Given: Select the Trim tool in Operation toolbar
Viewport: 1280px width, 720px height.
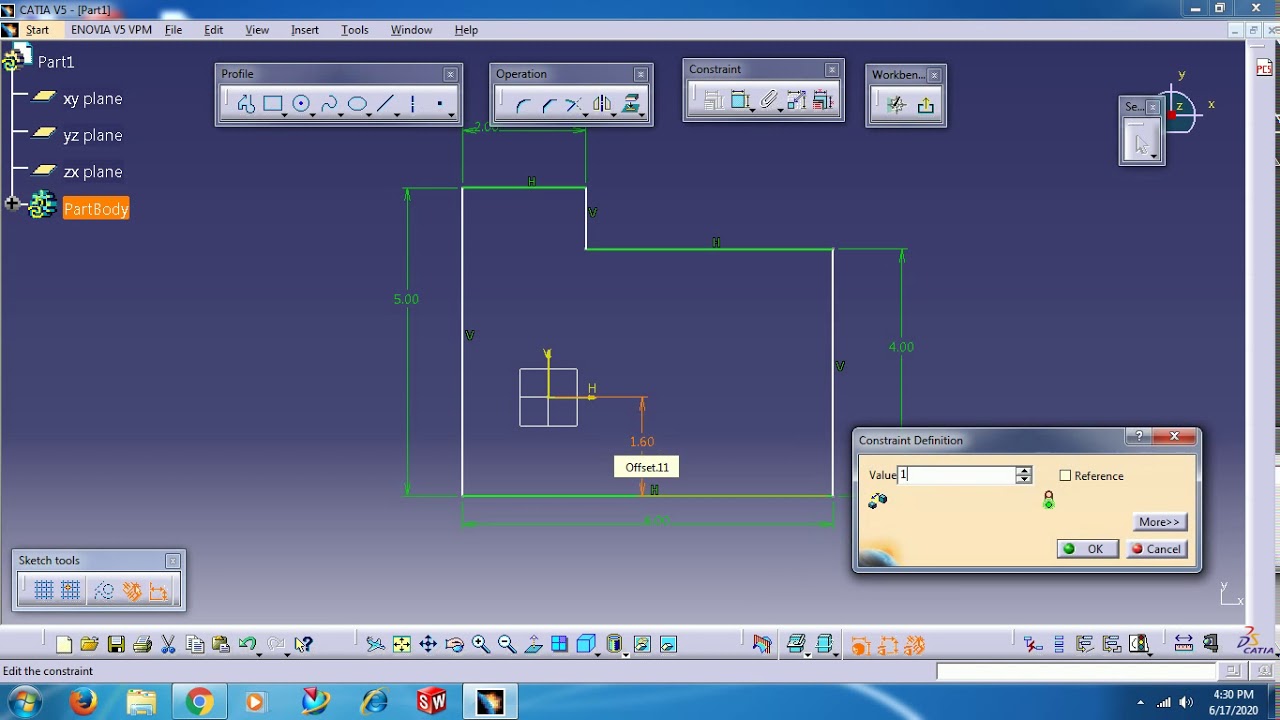Looking at the screenshot, I should pos(574,104).
